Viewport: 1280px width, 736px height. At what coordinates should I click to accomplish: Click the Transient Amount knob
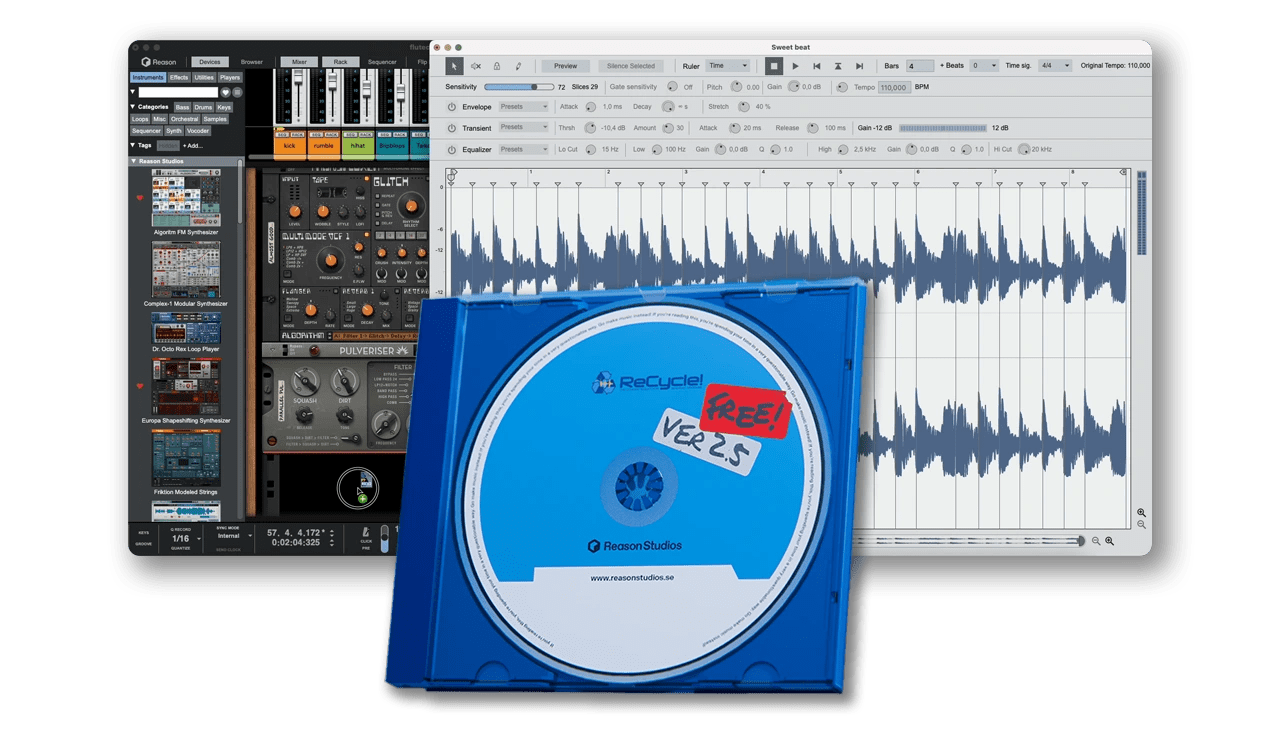[x=666, y=128]
